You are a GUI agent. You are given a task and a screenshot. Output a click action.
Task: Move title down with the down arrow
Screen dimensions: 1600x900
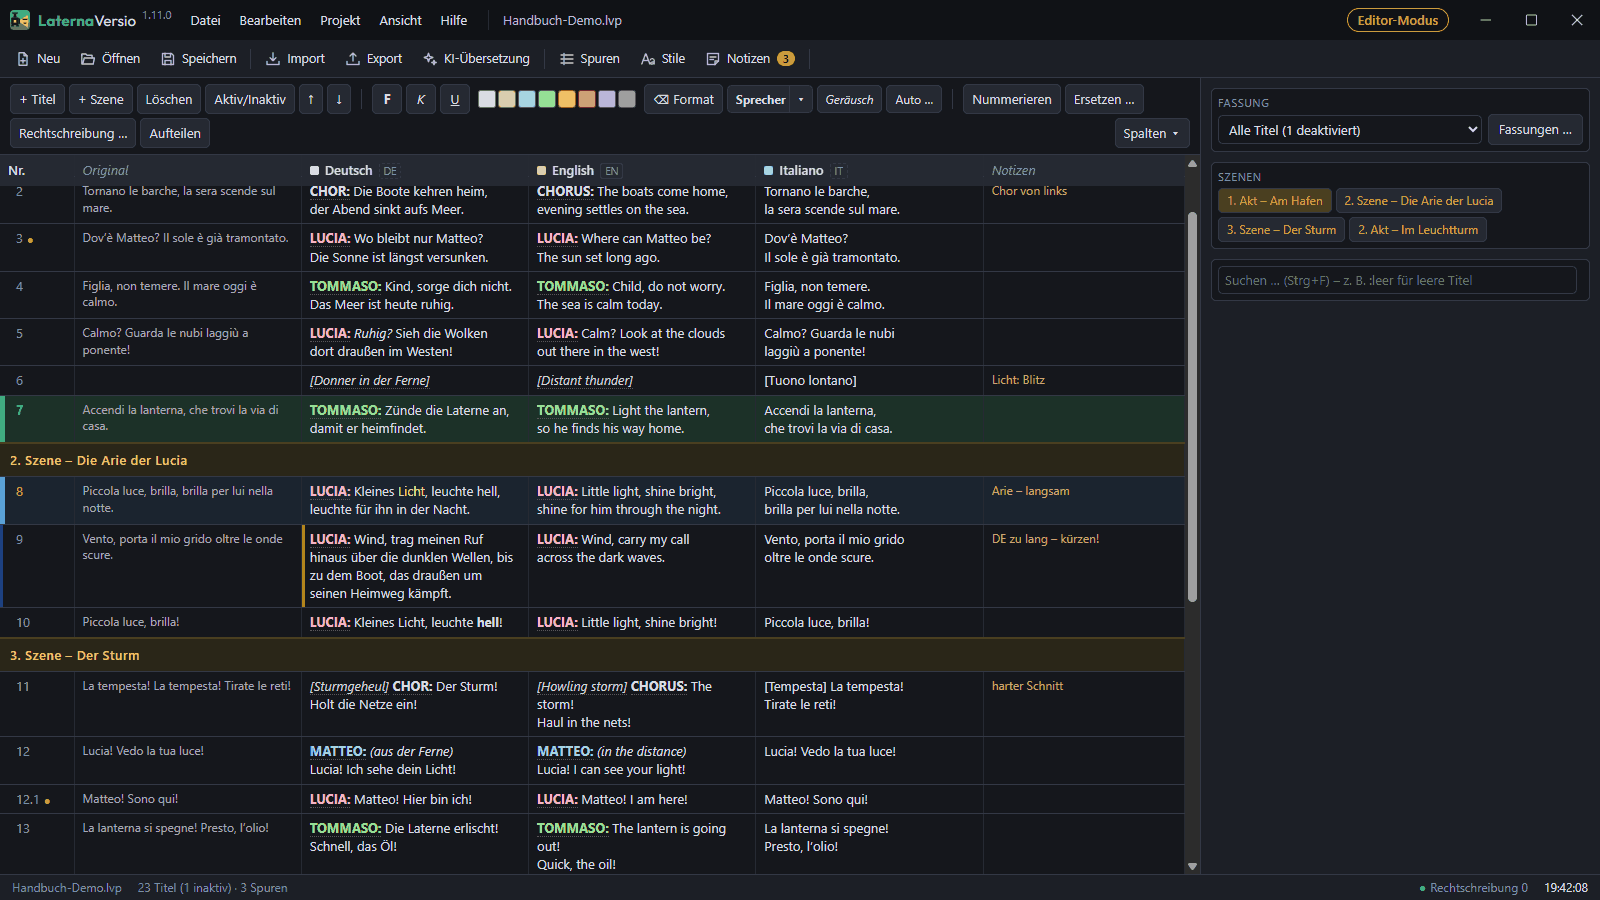pos(339,100)
